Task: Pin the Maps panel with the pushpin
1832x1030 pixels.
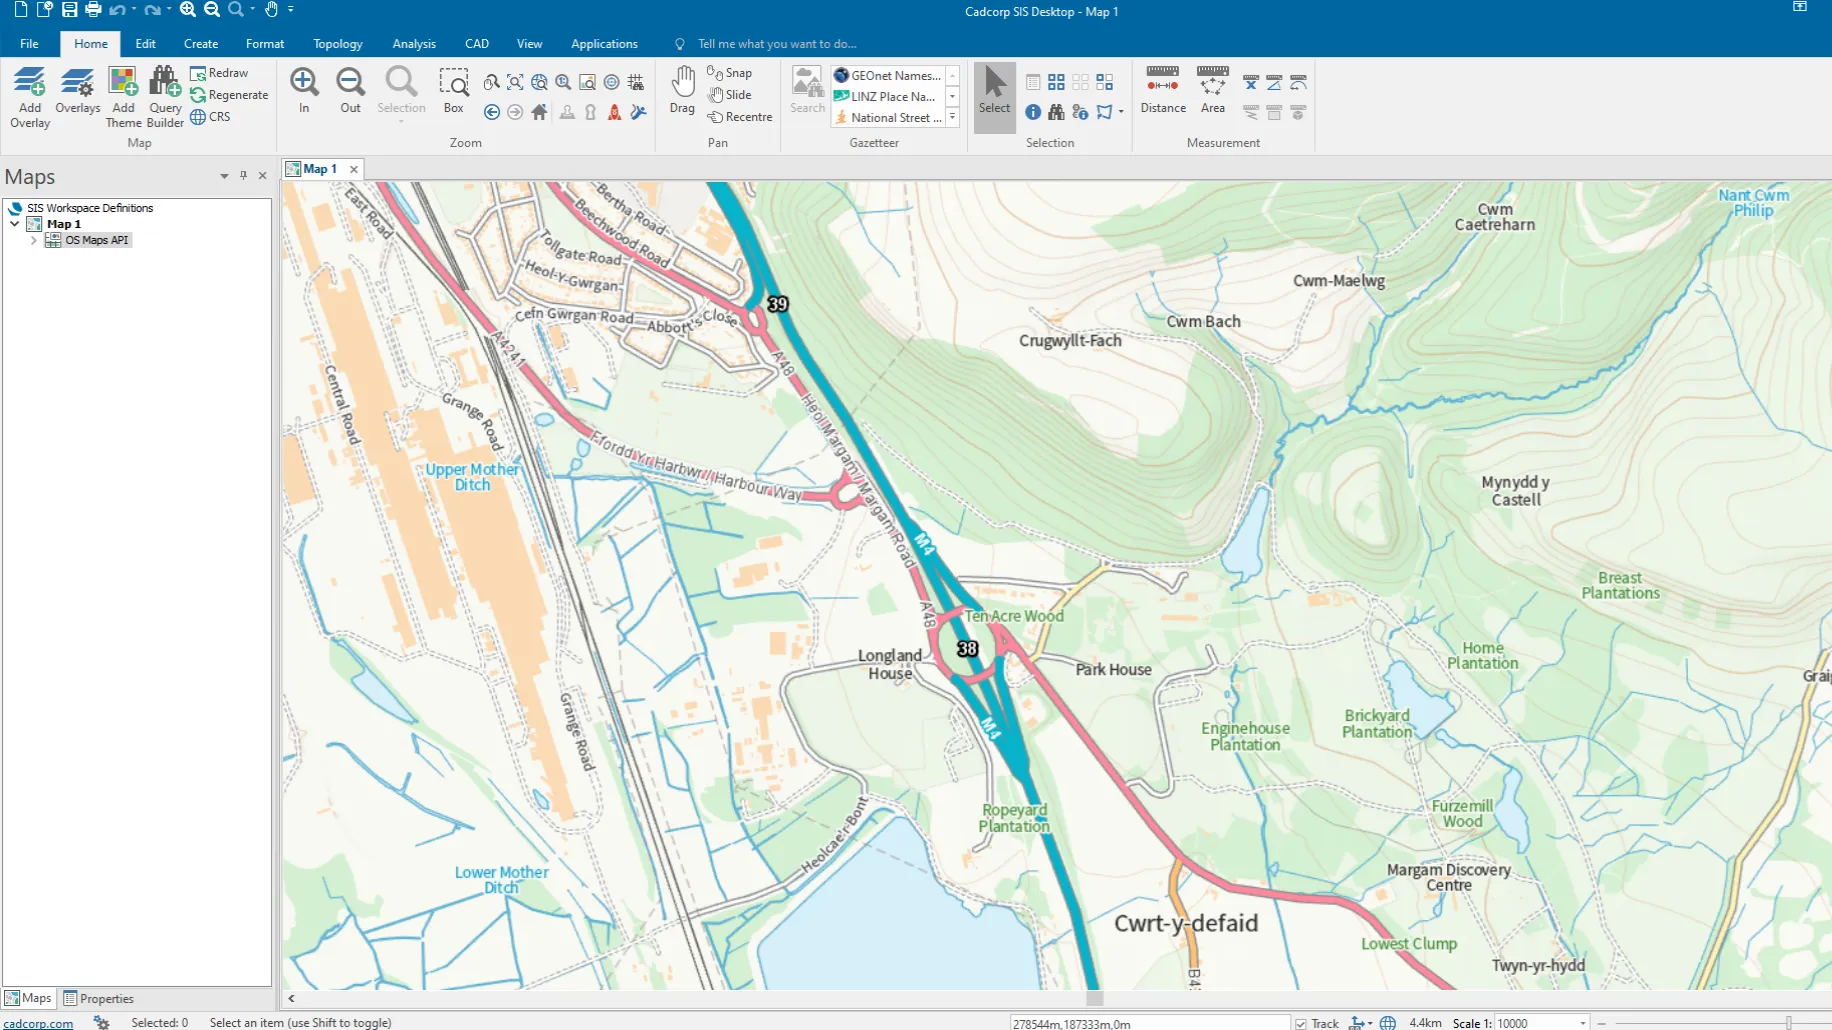Action: 243,175
